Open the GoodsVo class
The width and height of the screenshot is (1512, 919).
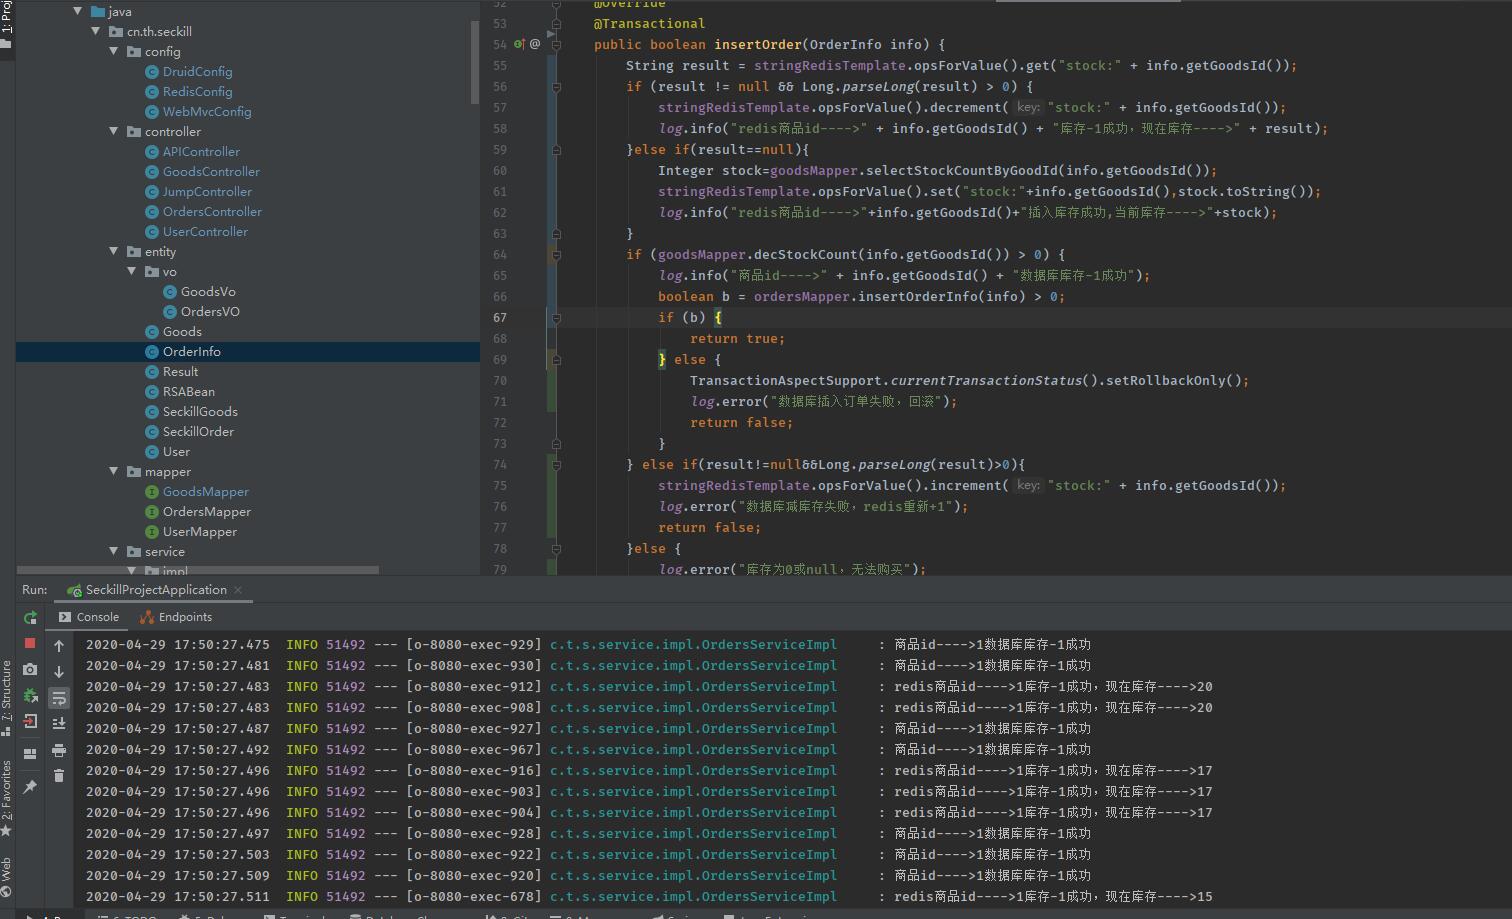tap(199, 291)
